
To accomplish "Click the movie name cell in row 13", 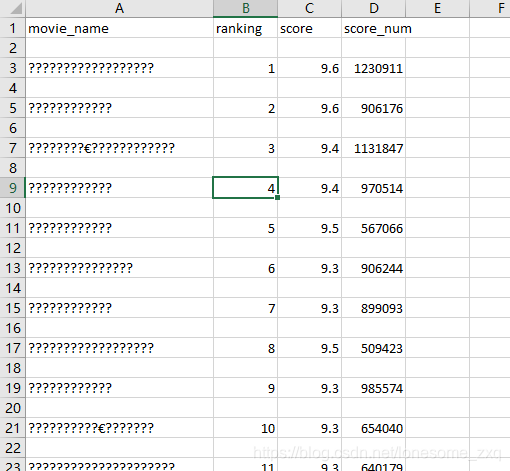I will pyautogui.click(x=119, y=268).
